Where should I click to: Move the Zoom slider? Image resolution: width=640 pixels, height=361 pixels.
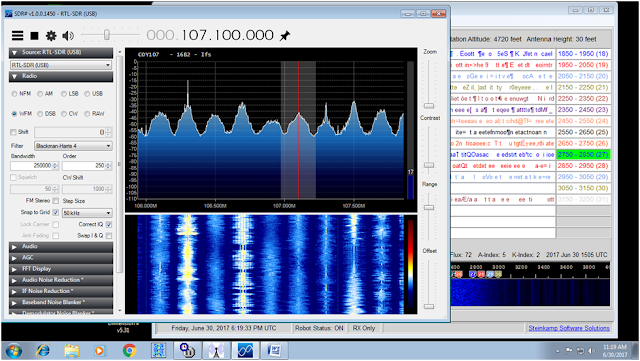click(x=429, y=106)
